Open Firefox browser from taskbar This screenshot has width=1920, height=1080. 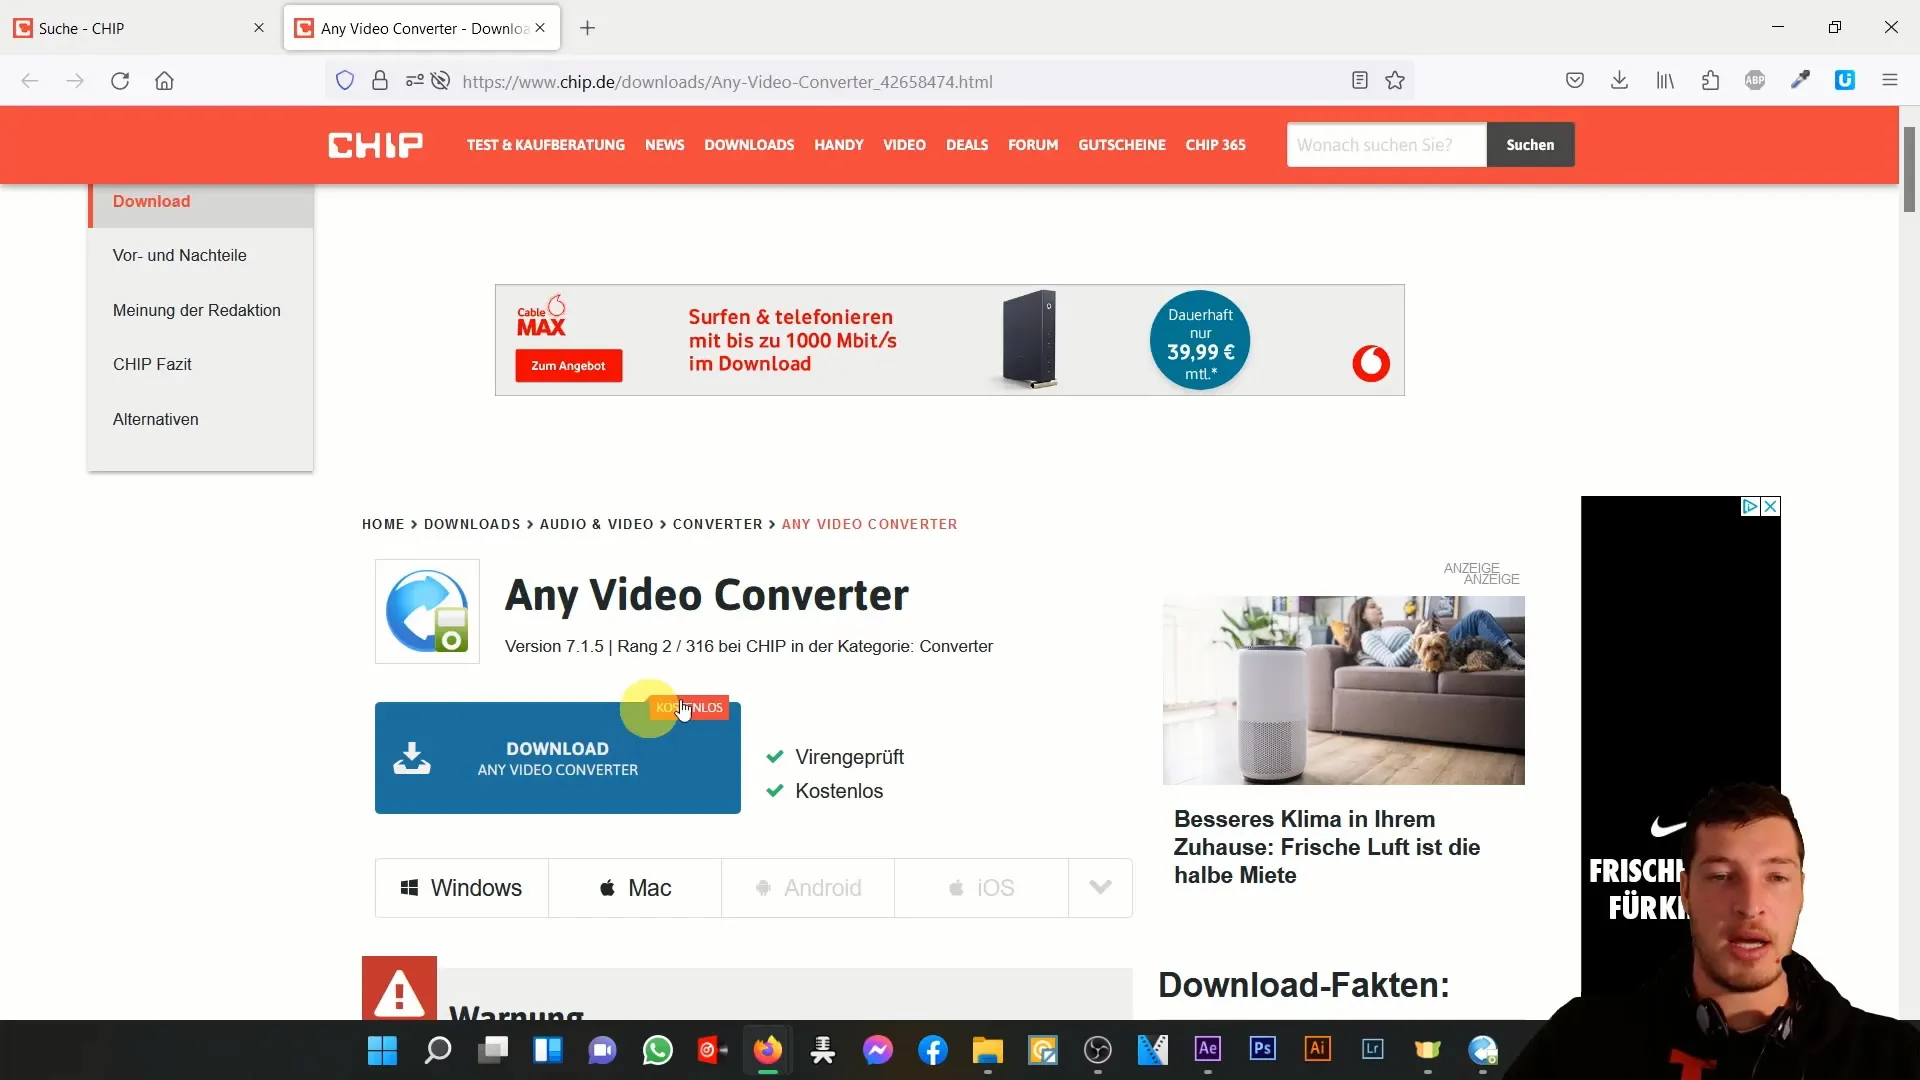click(x=767, y=1050)
